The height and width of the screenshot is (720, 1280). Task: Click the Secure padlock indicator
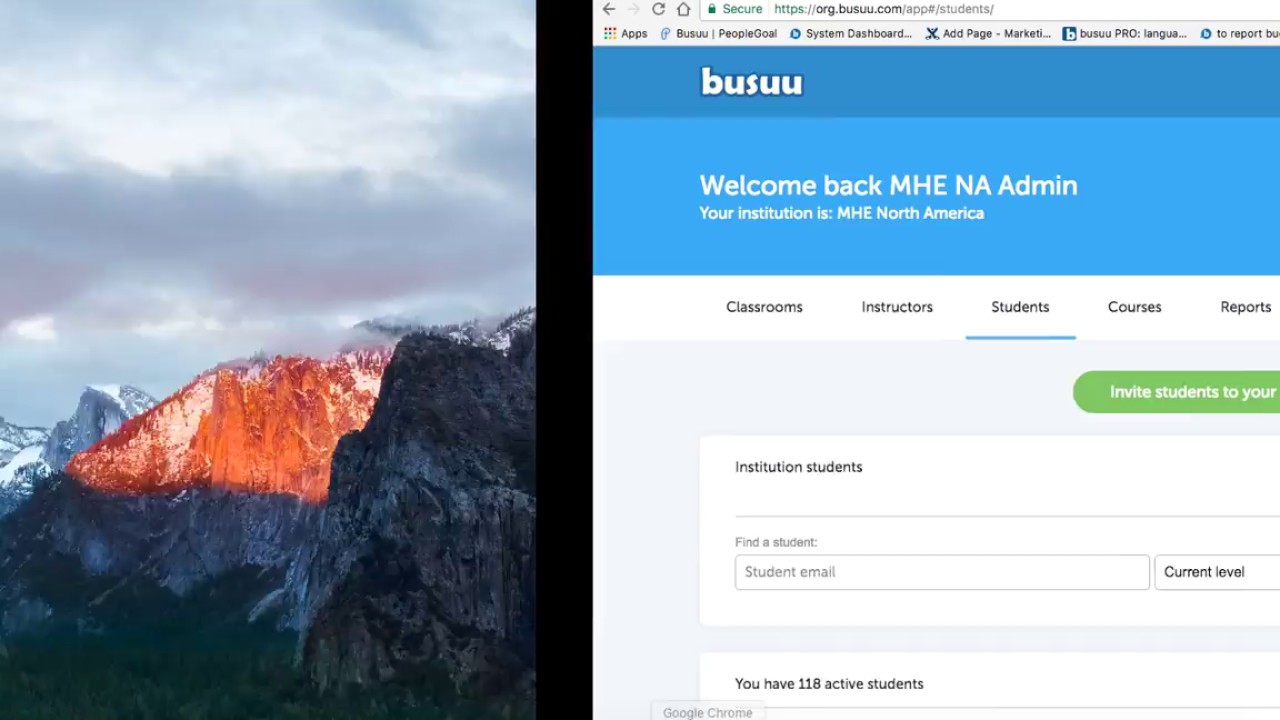[x=735, y=9]
